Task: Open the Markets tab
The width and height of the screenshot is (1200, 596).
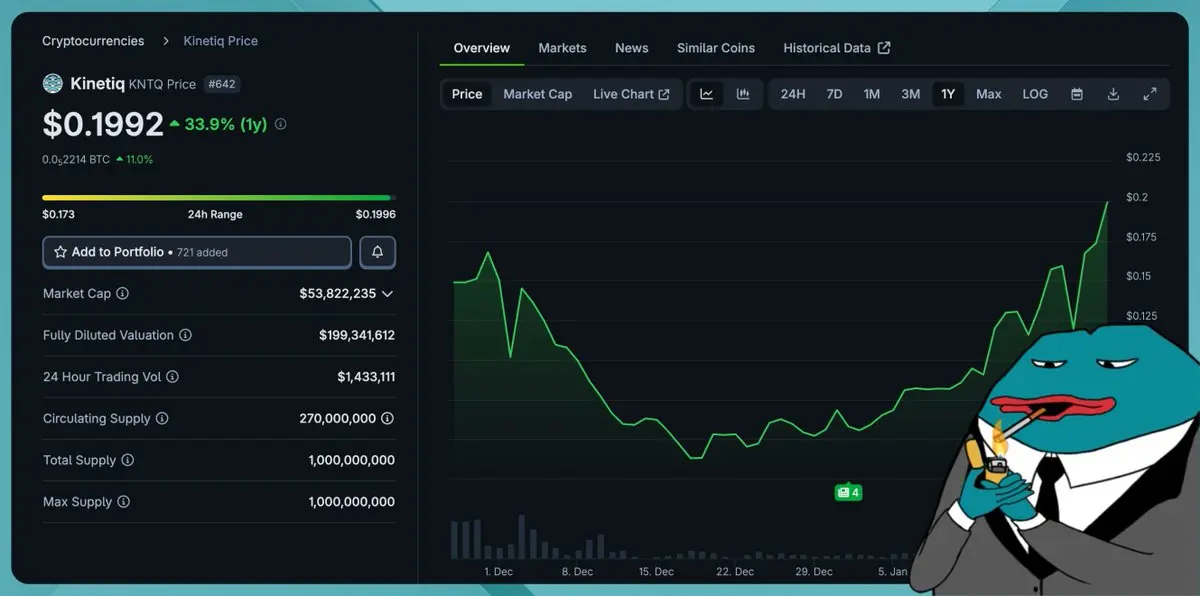Action: (562, 48)
